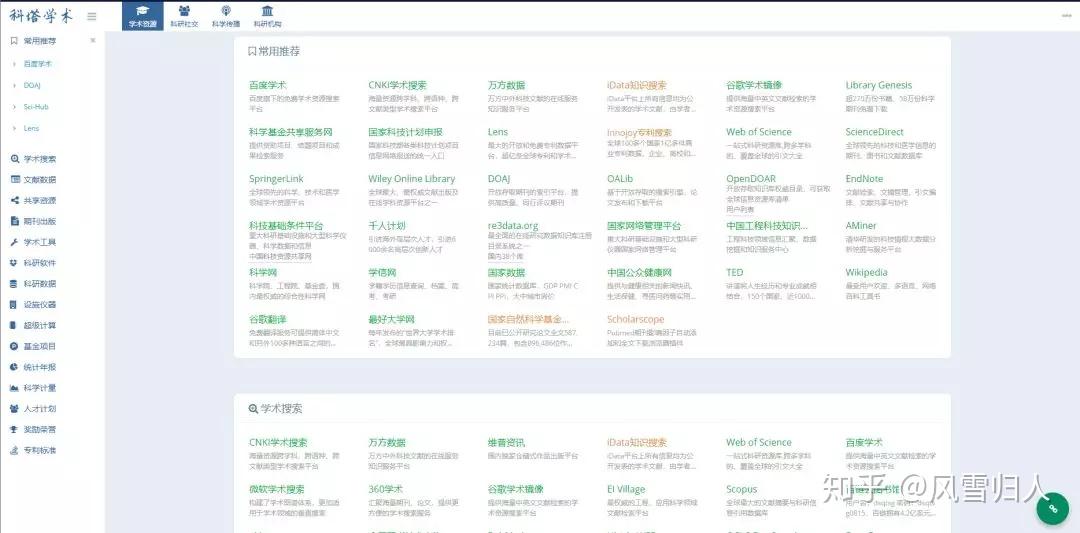Open Wikipedia link
Screen dimensions: 1080x533
click(866, 273)
